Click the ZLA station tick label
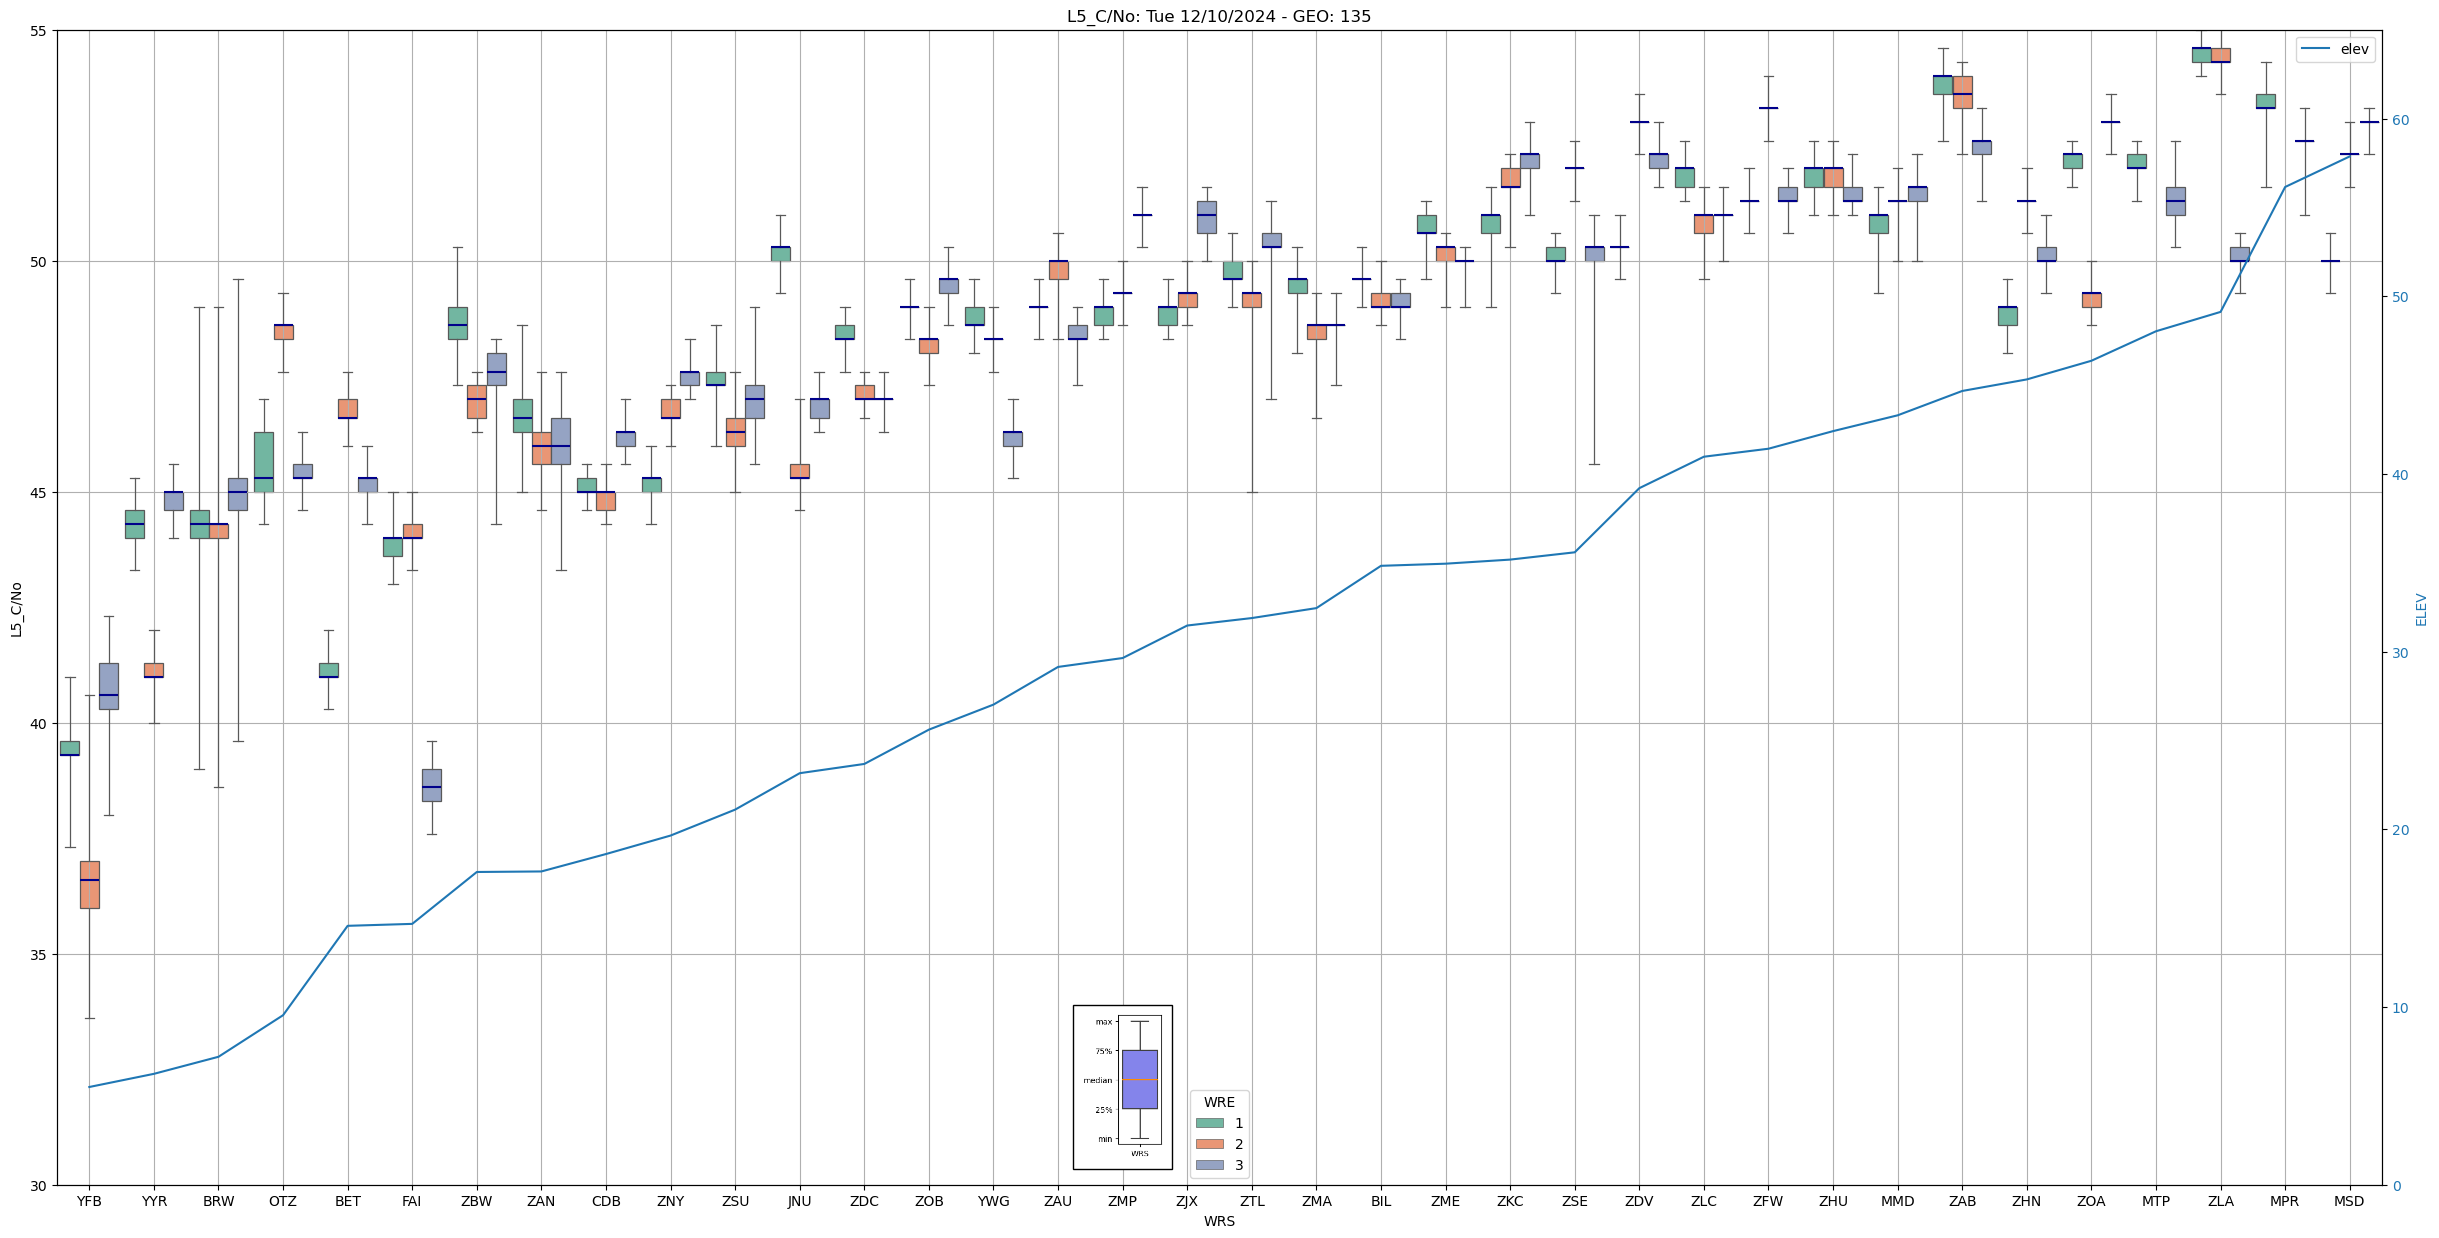 2220,1201
